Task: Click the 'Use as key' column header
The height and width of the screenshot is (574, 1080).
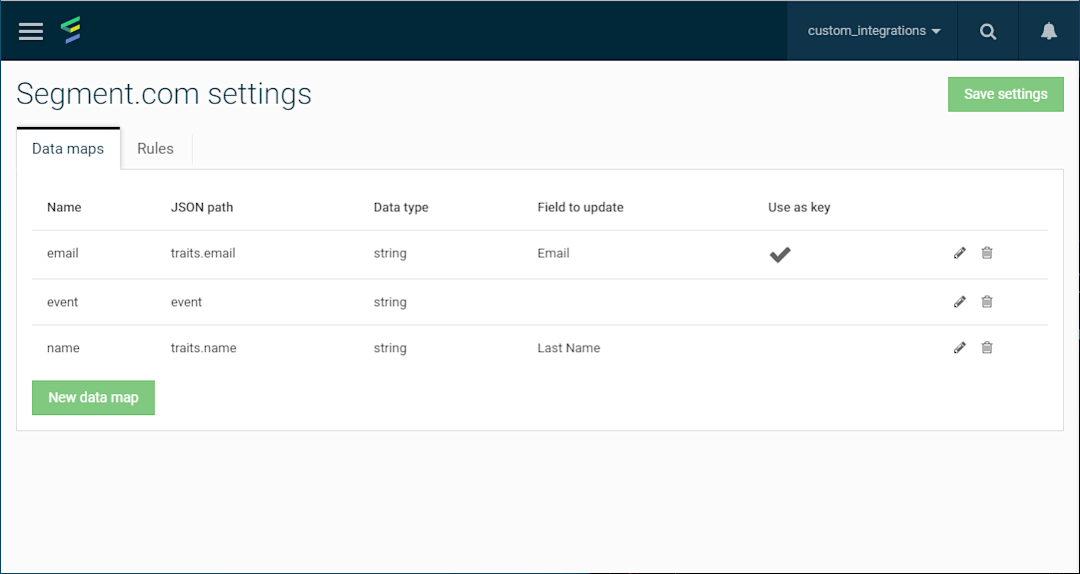Action: coord(799,207)
